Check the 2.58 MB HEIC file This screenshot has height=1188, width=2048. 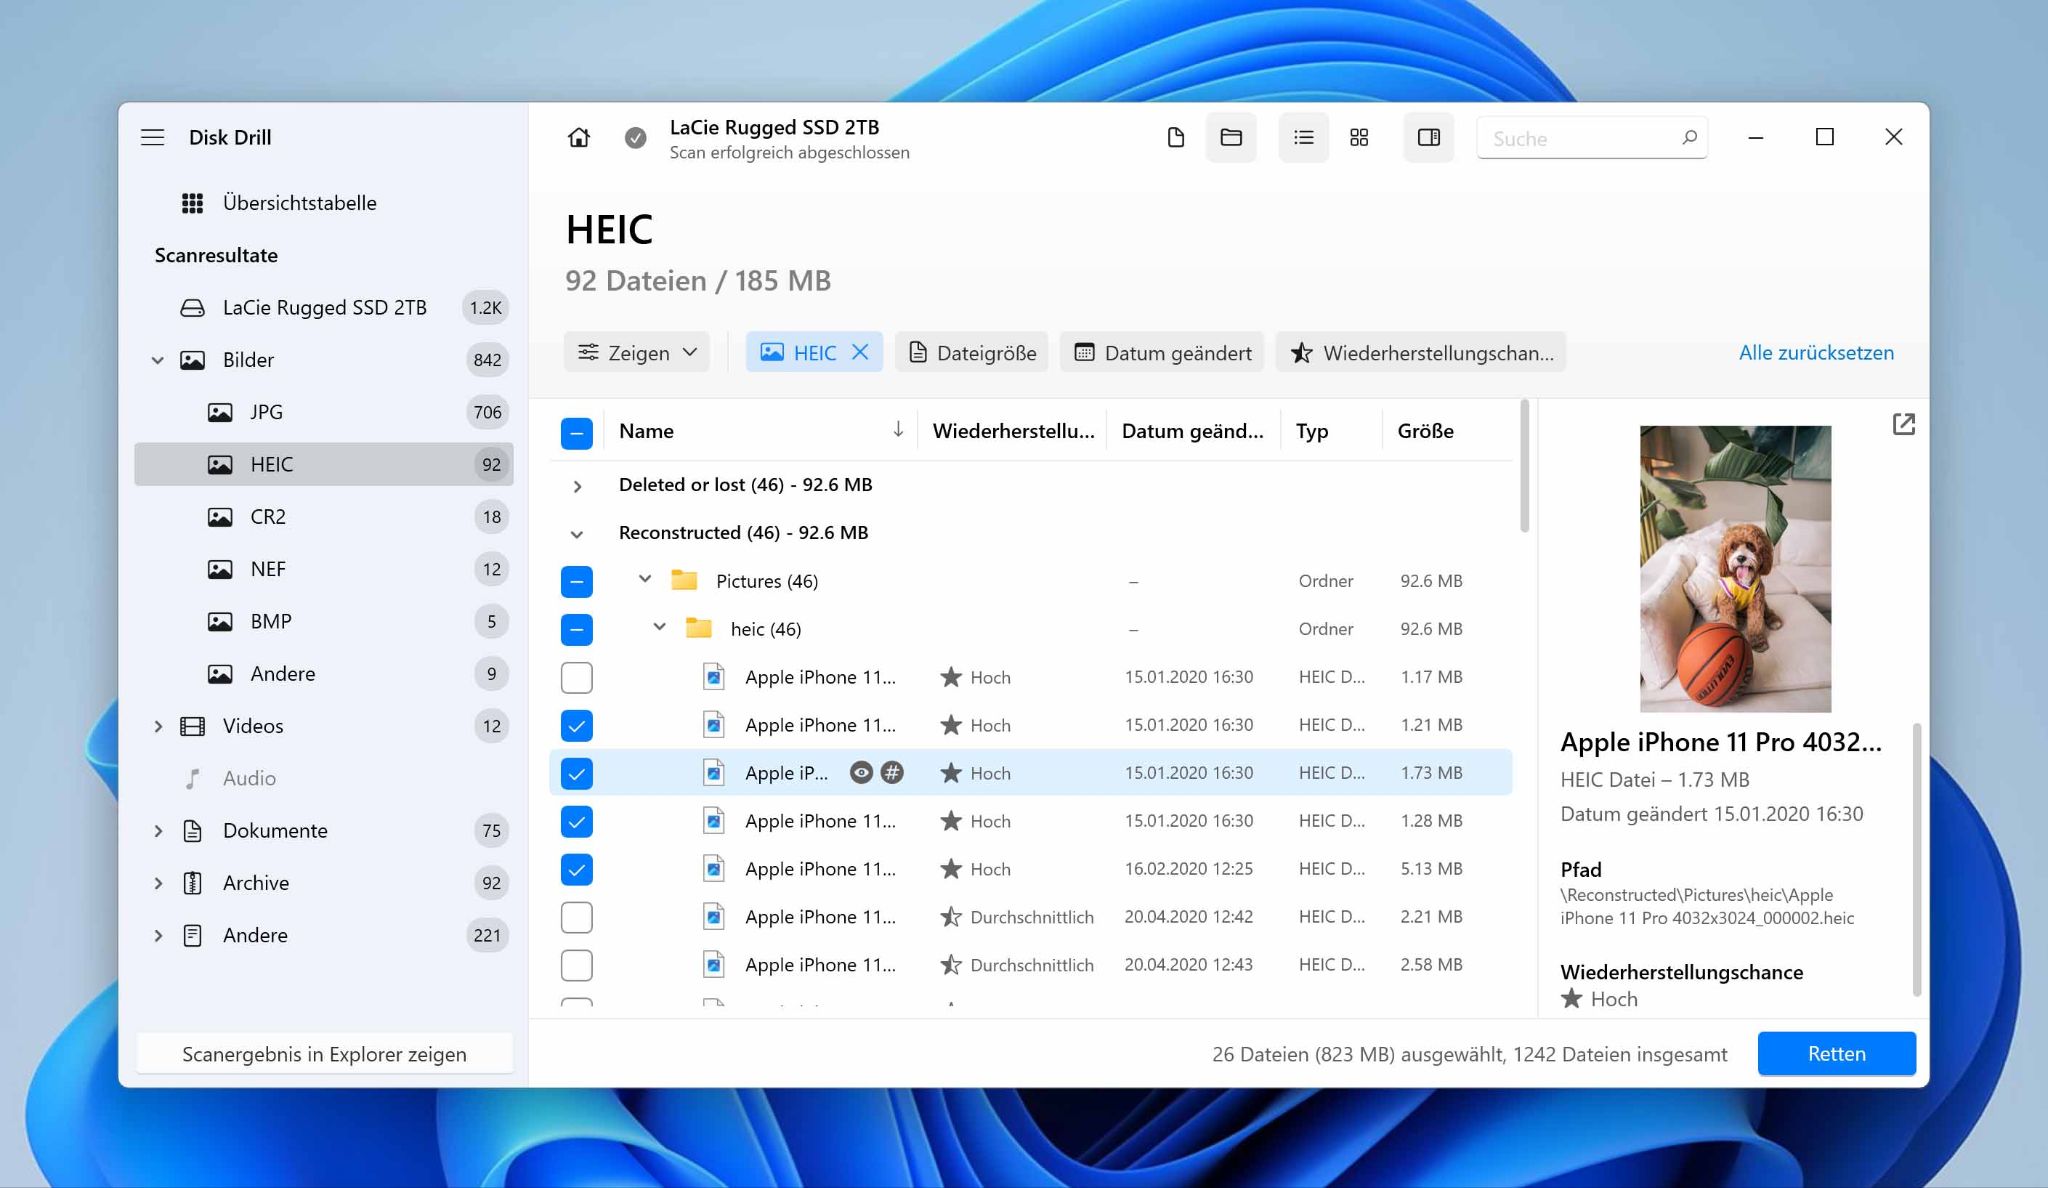pos(577,965)
